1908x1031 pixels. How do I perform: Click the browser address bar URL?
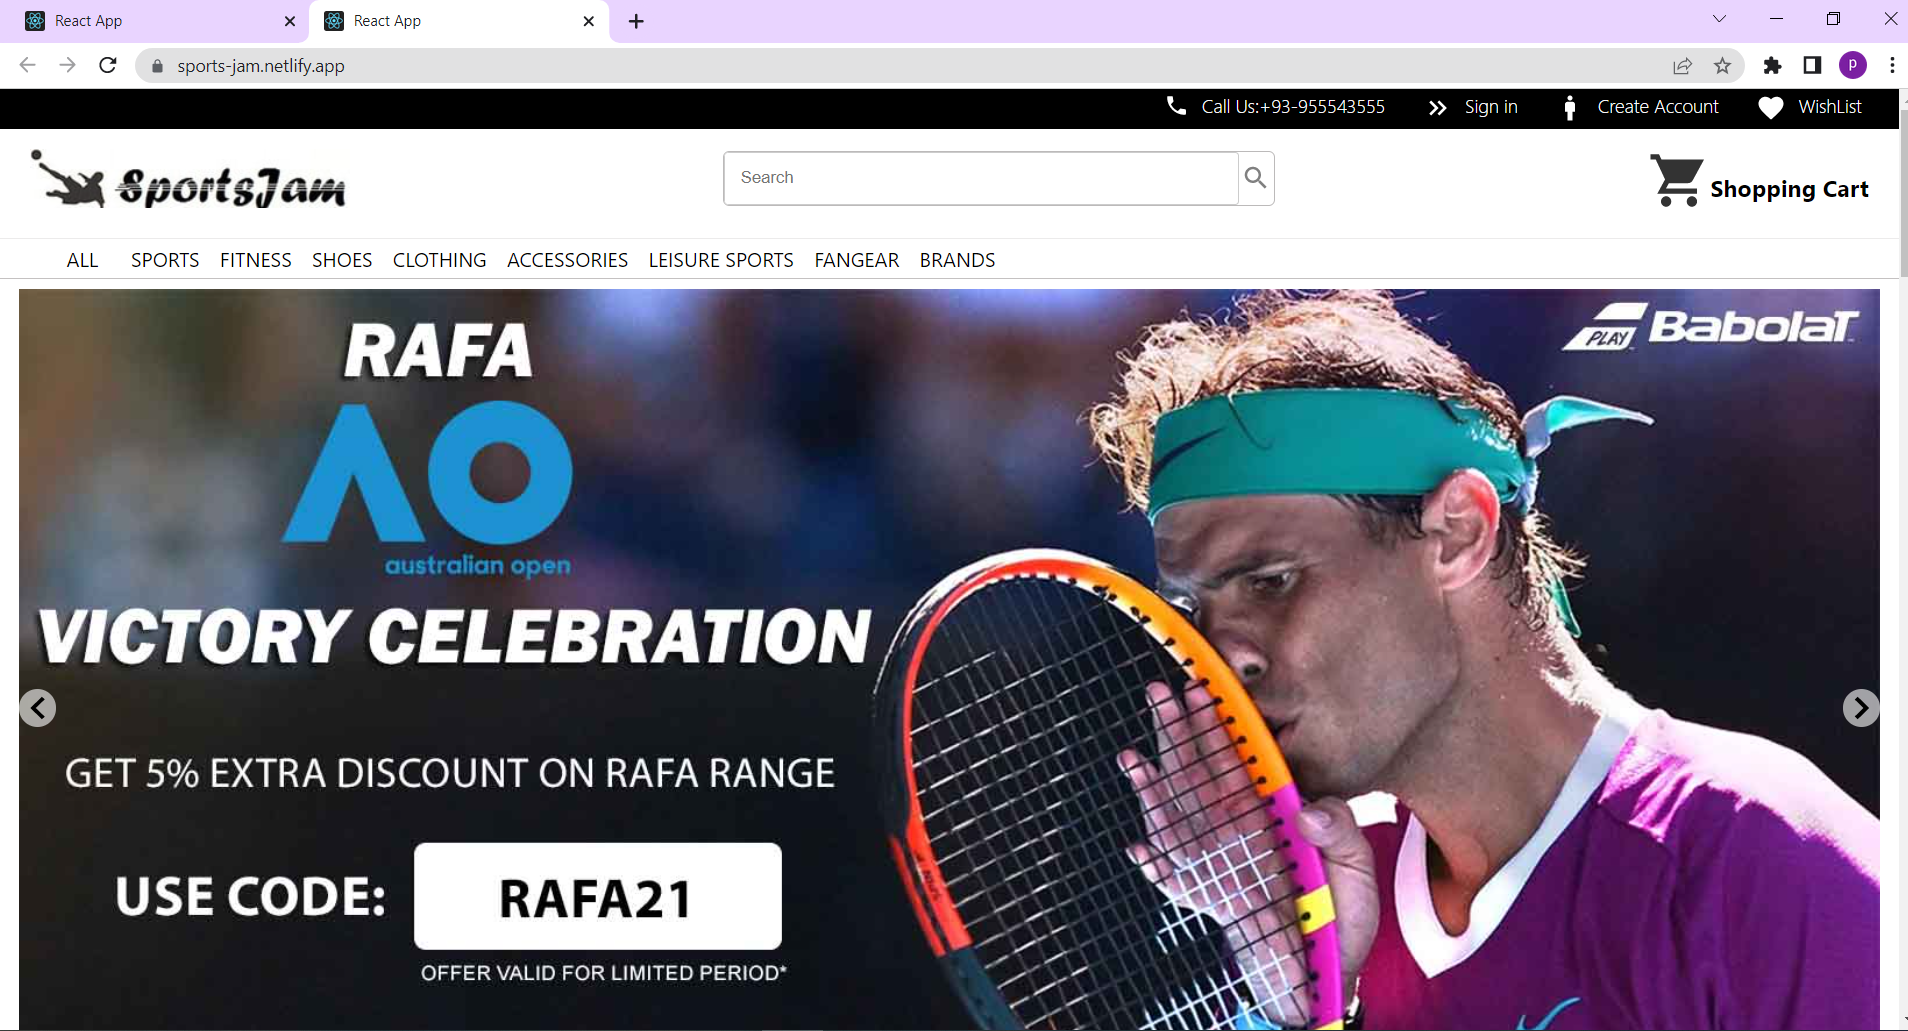point(261,66)
